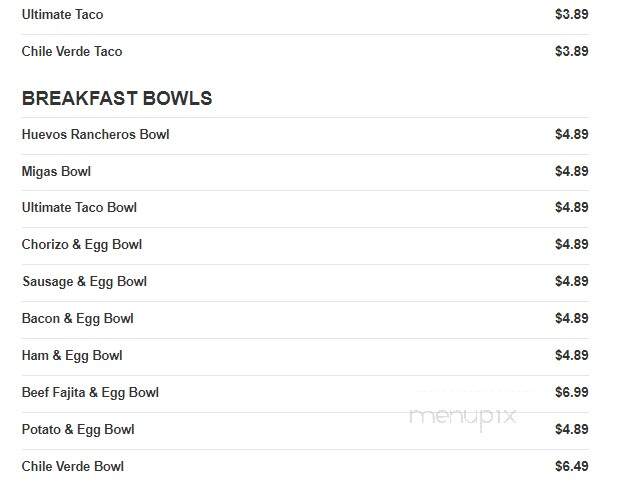Click the $3.89 Ultimate Taco price

(572, 14)
